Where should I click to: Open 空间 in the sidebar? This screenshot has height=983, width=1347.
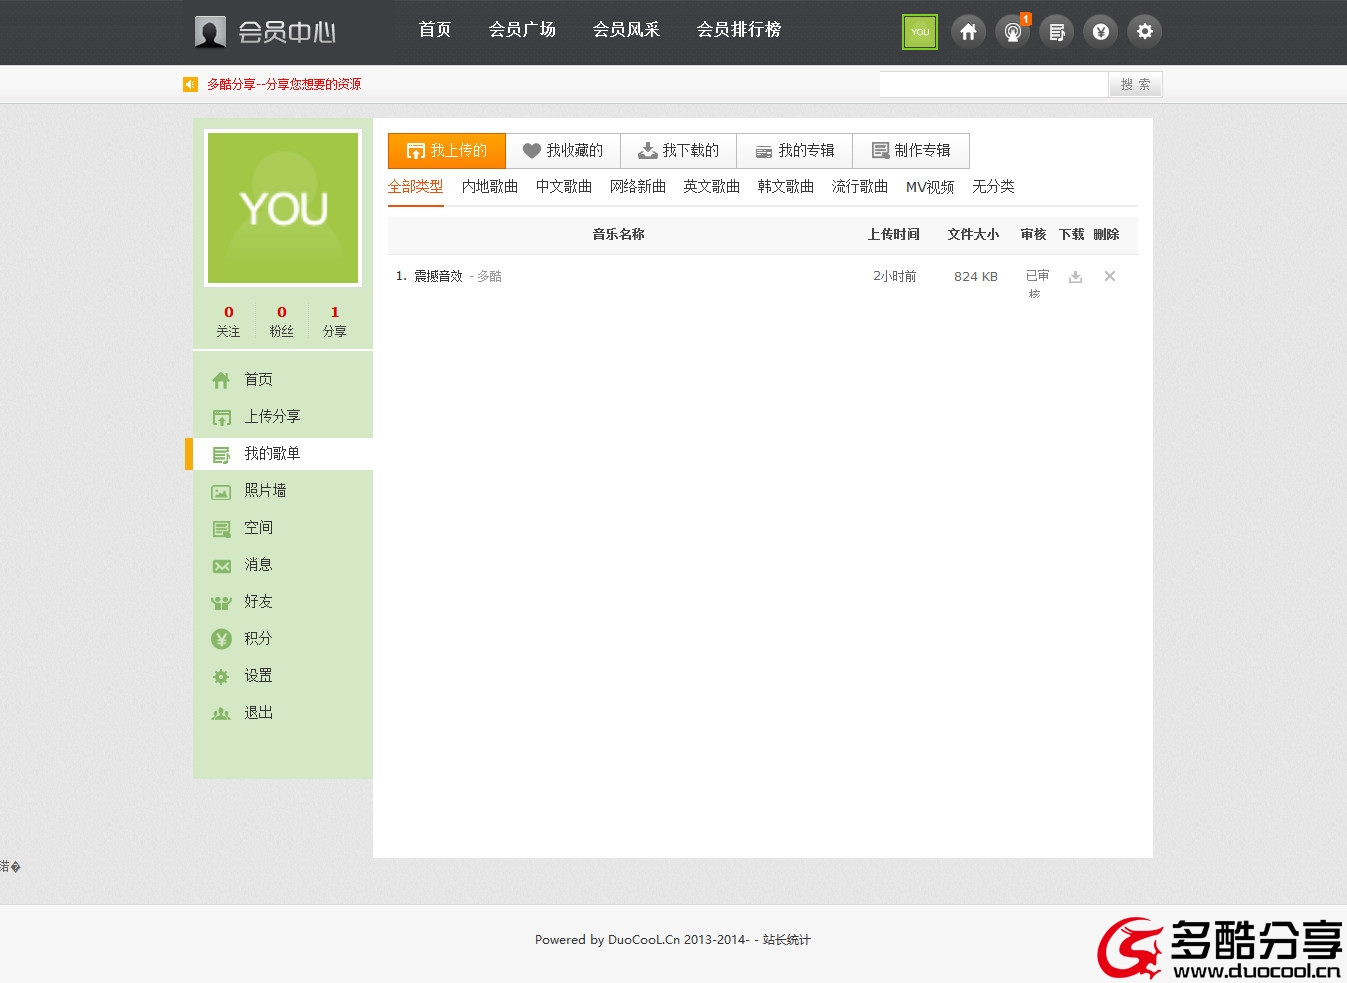click(x=258, y=527)
